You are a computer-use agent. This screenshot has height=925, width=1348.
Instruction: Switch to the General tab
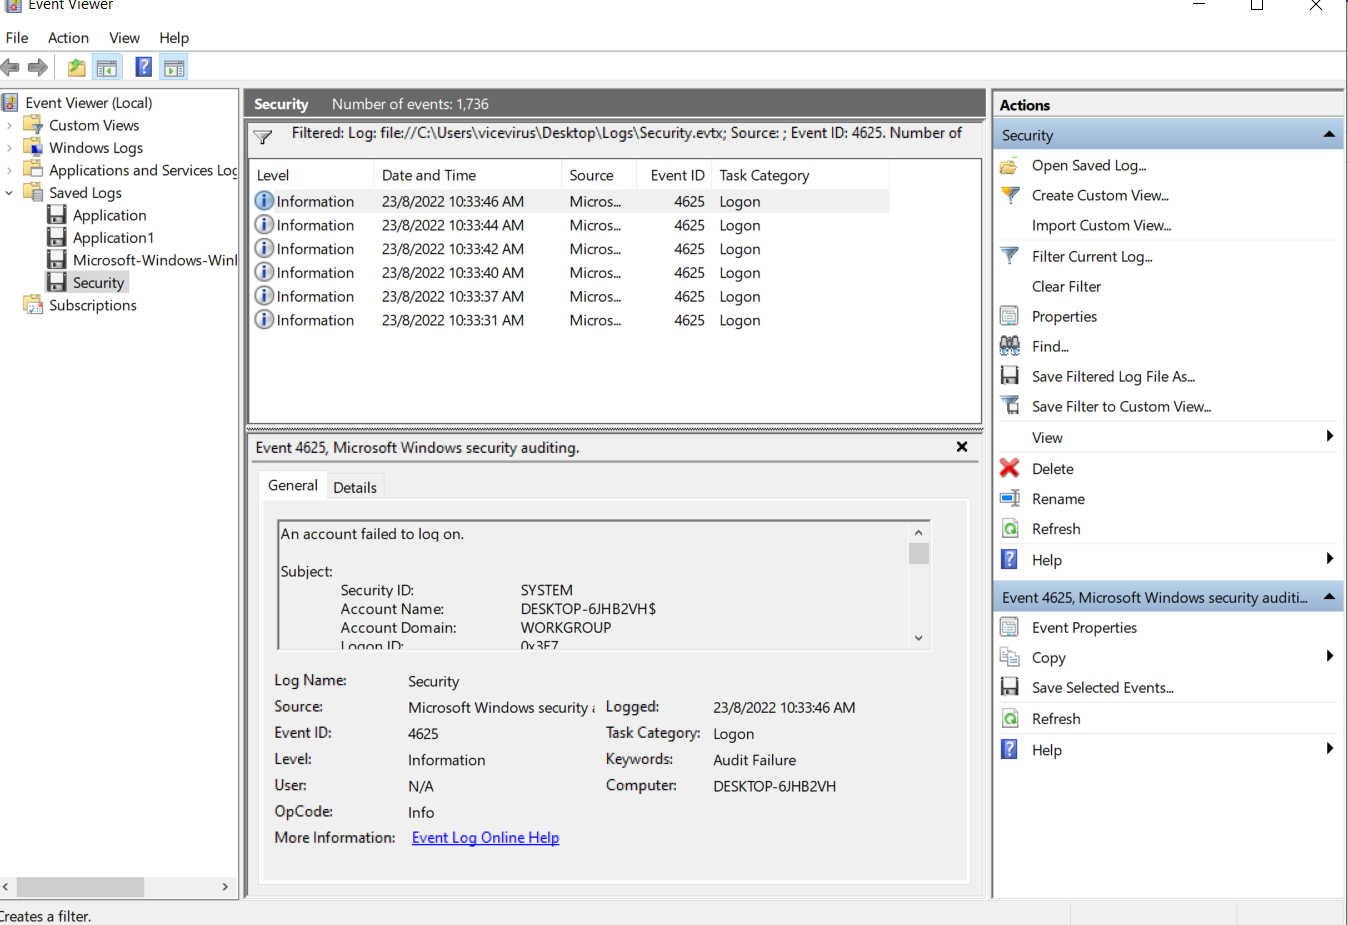coord(293,485)
